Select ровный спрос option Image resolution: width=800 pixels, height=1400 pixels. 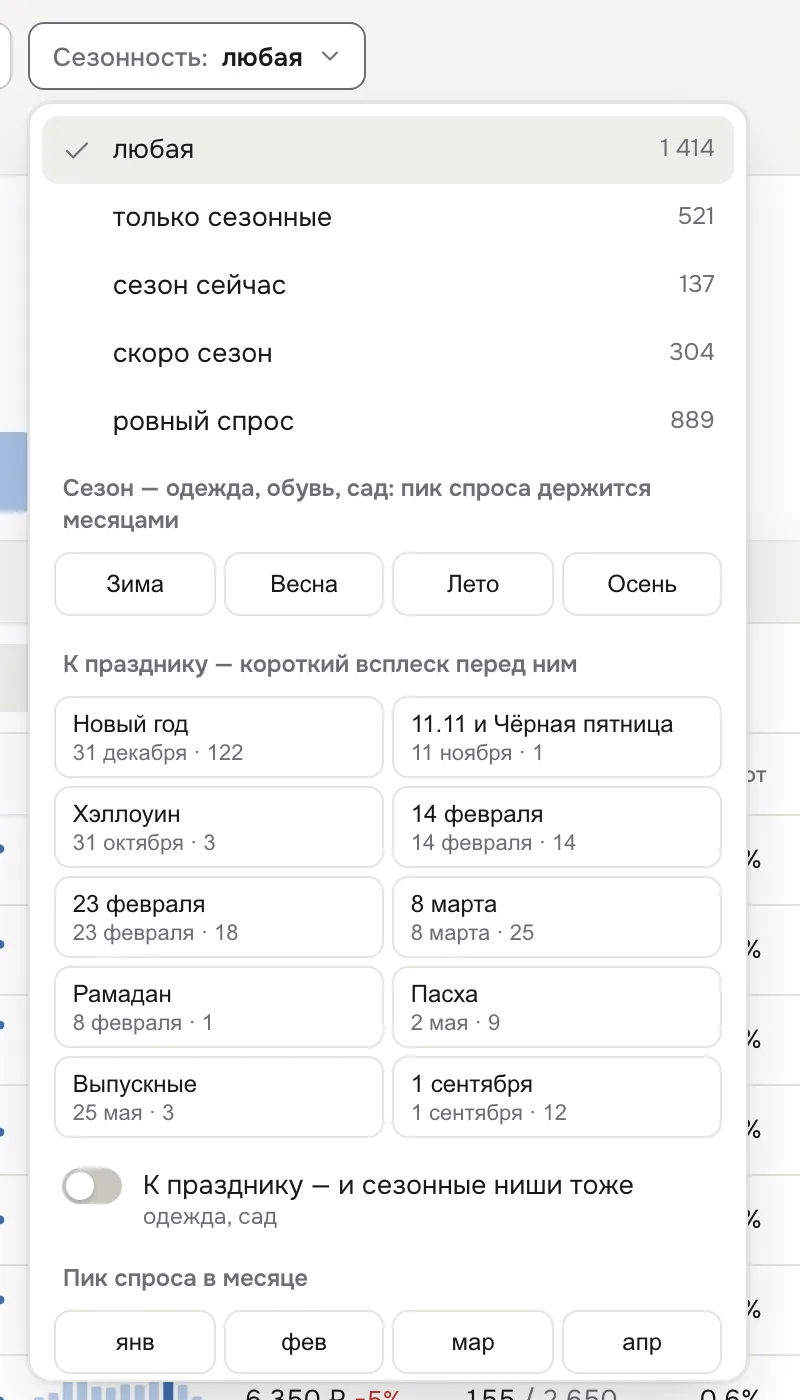pyautogui.click(x=388, y=421)
